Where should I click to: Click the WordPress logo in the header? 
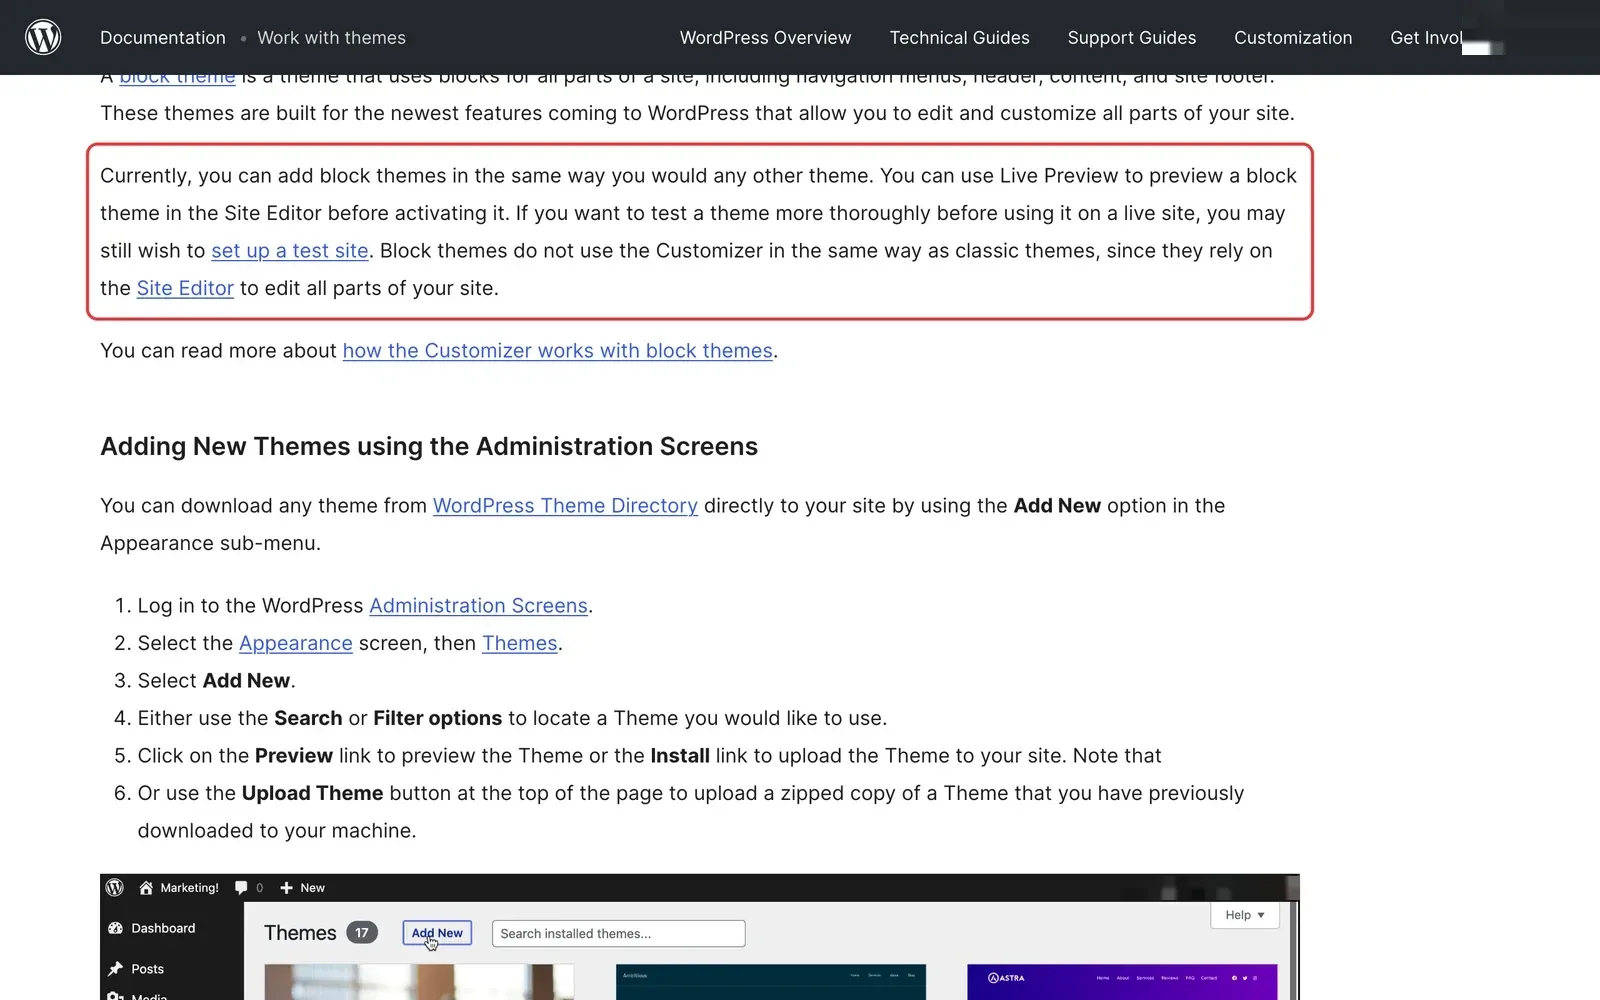tap(43, 37)
